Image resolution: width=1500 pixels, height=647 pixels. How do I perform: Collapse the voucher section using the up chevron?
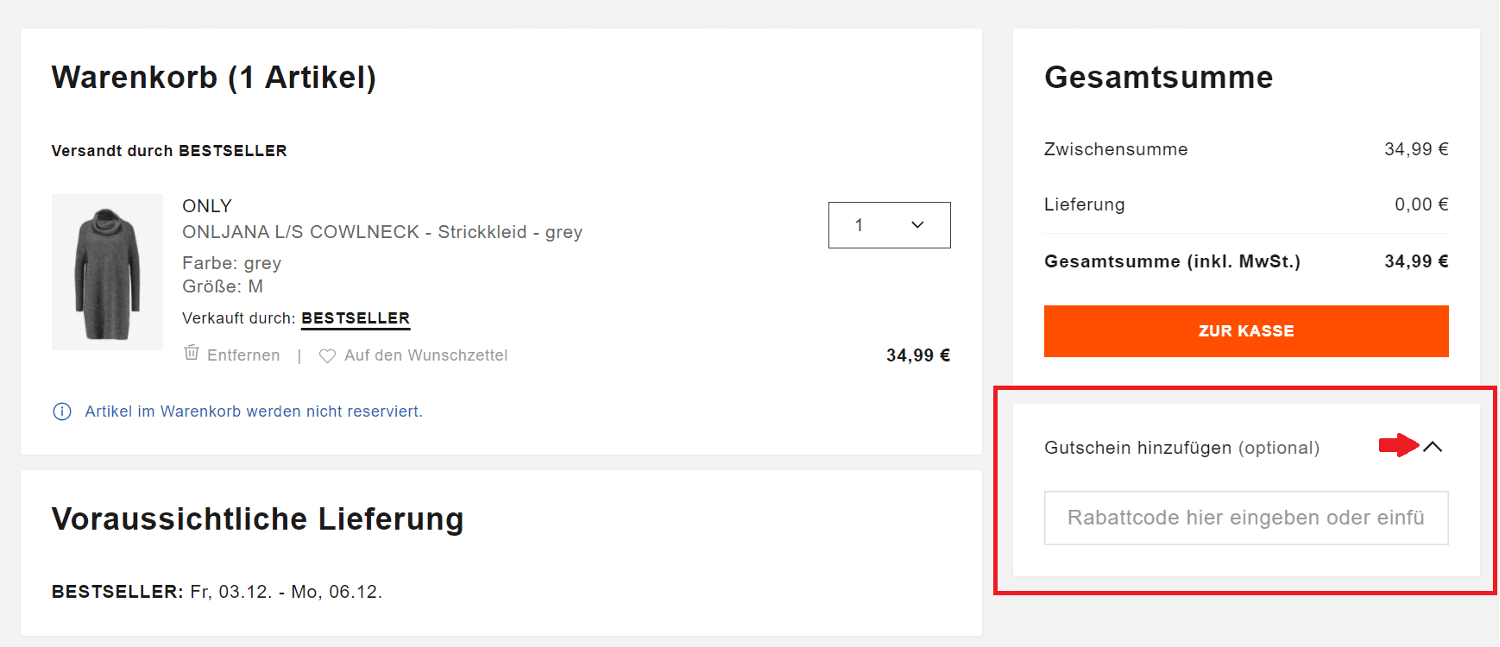click(1434, 447)
